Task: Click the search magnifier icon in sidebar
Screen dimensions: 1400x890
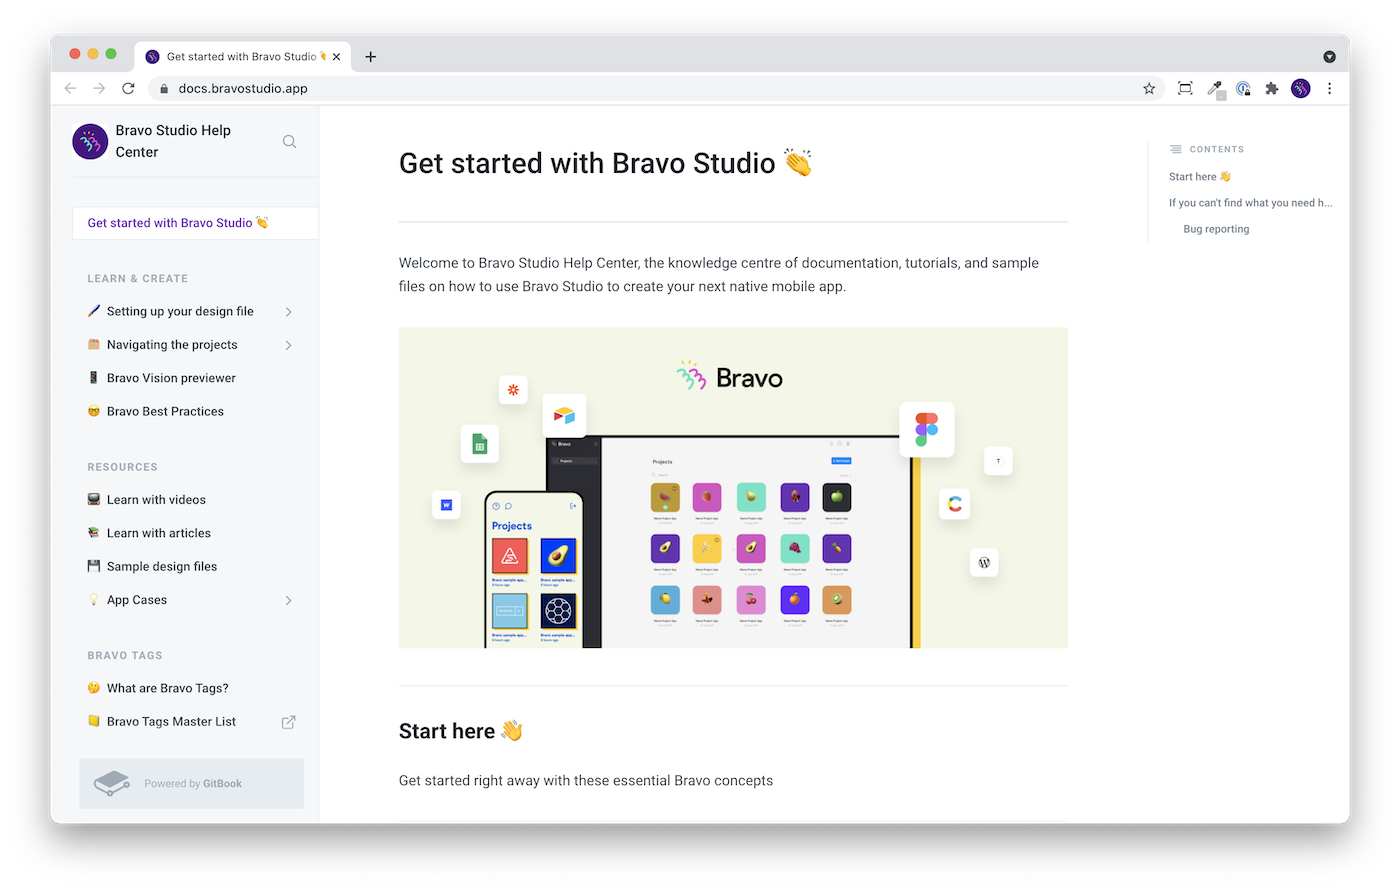Action: (289, 142)
